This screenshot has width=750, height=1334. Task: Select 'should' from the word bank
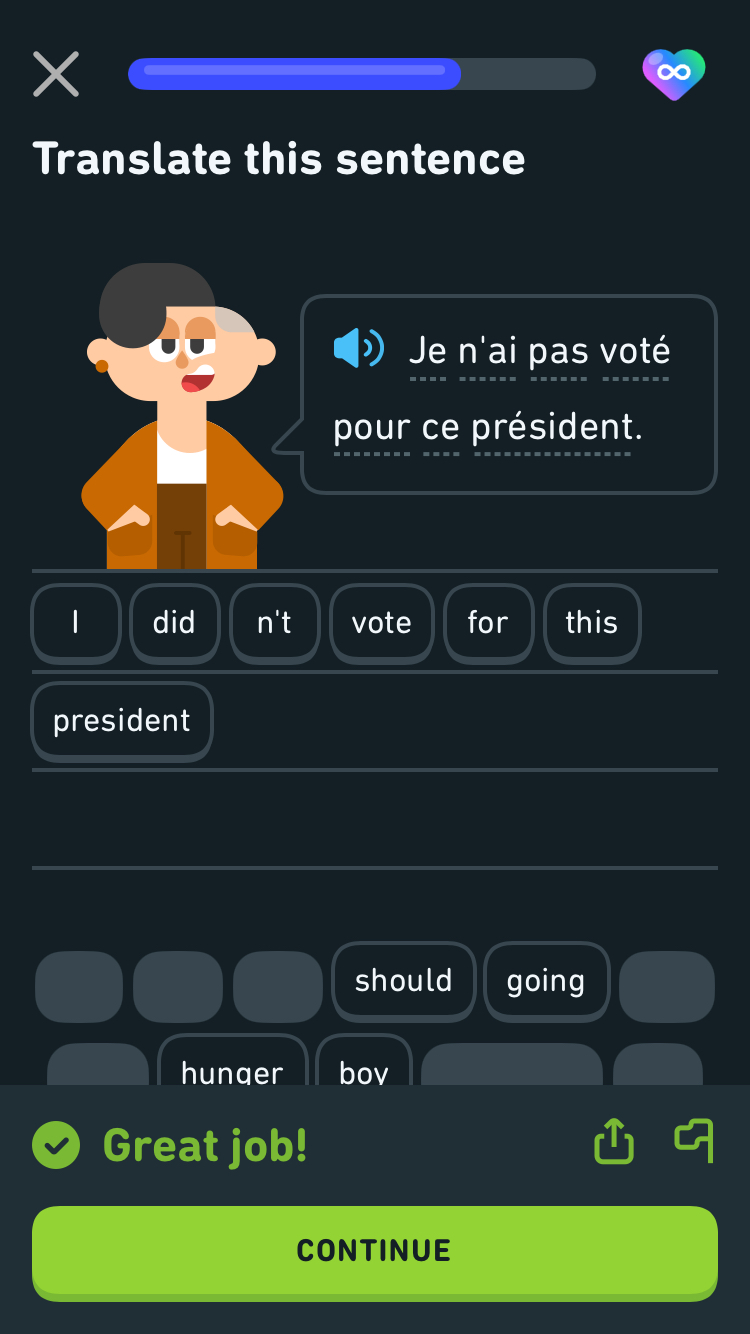(x=403, y=981)
